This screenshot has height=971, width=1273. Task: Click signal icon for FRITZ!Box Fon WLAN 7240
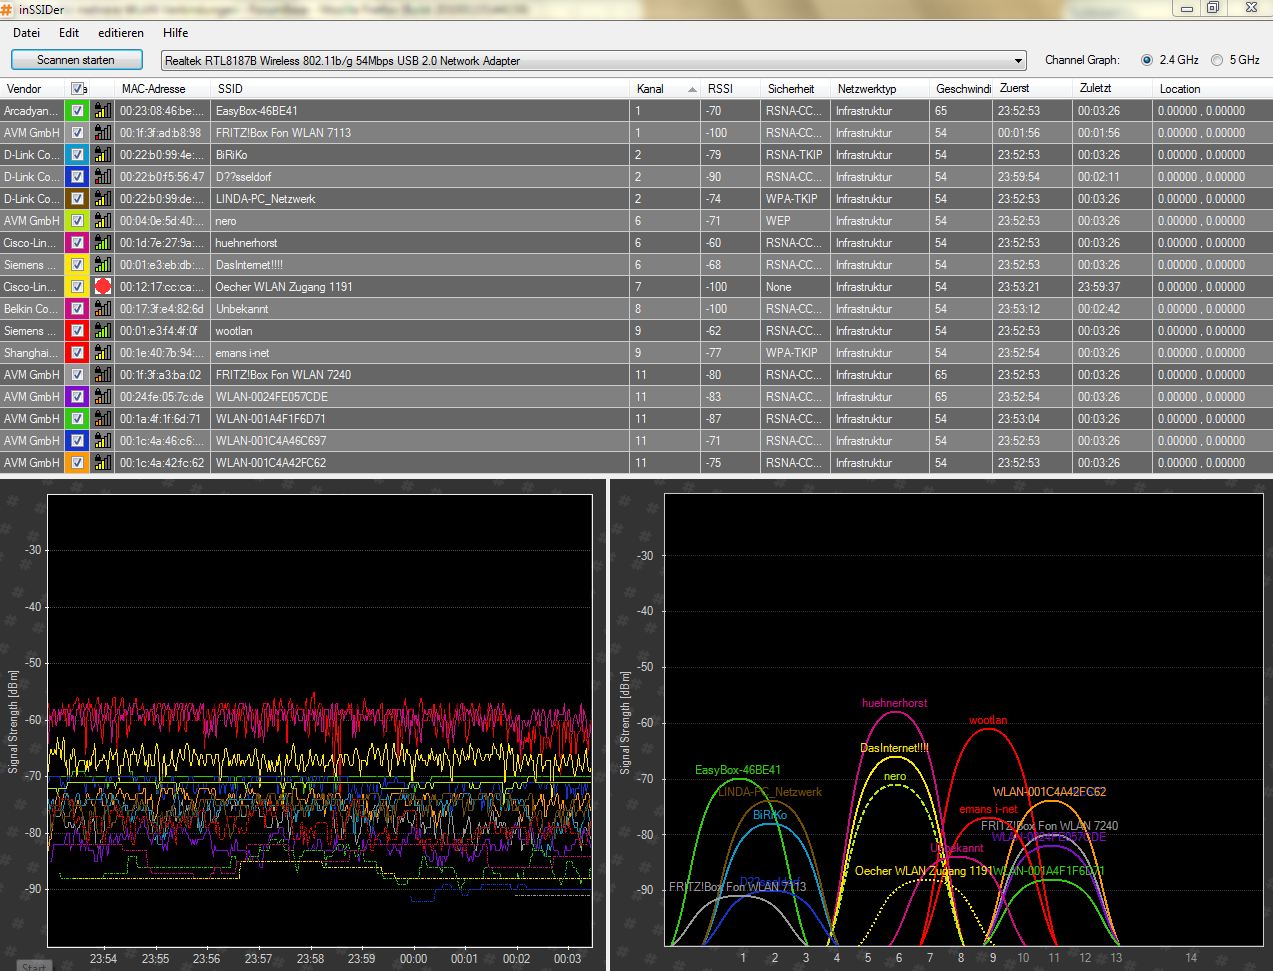click(x=102, y=375)
